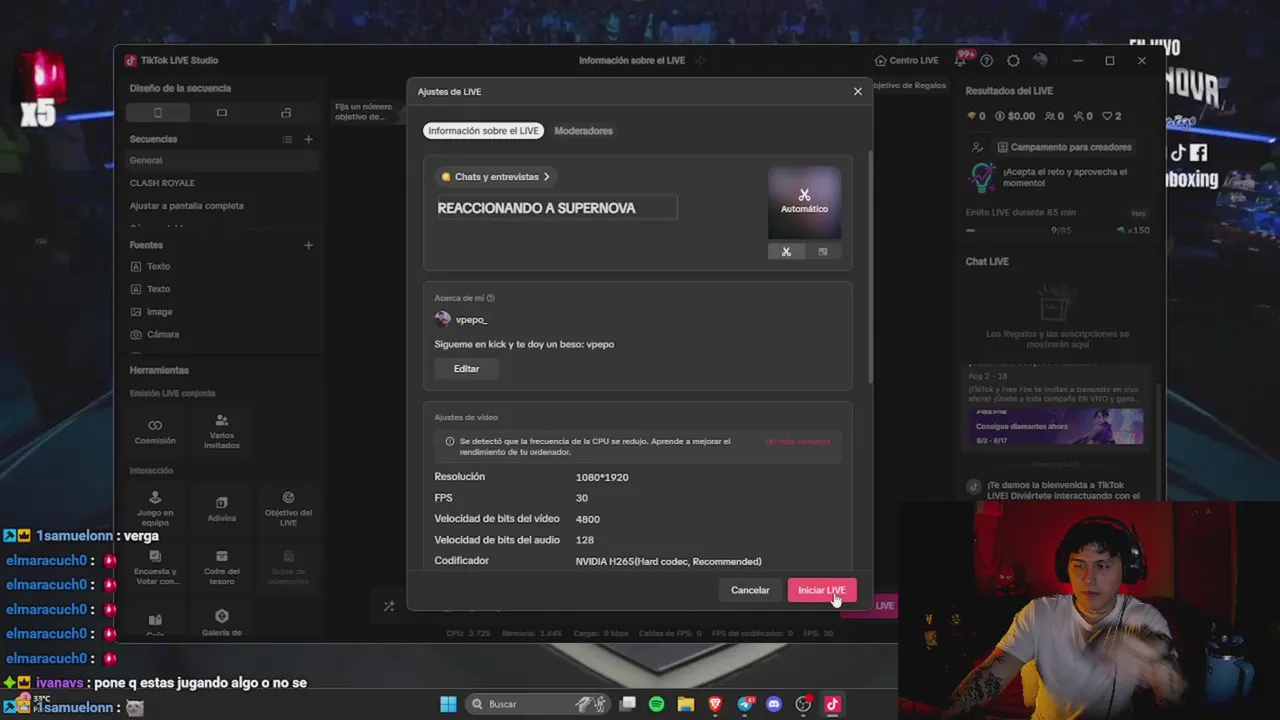
Task: Choose the upload image cover icon
Action: pos(823,252)
